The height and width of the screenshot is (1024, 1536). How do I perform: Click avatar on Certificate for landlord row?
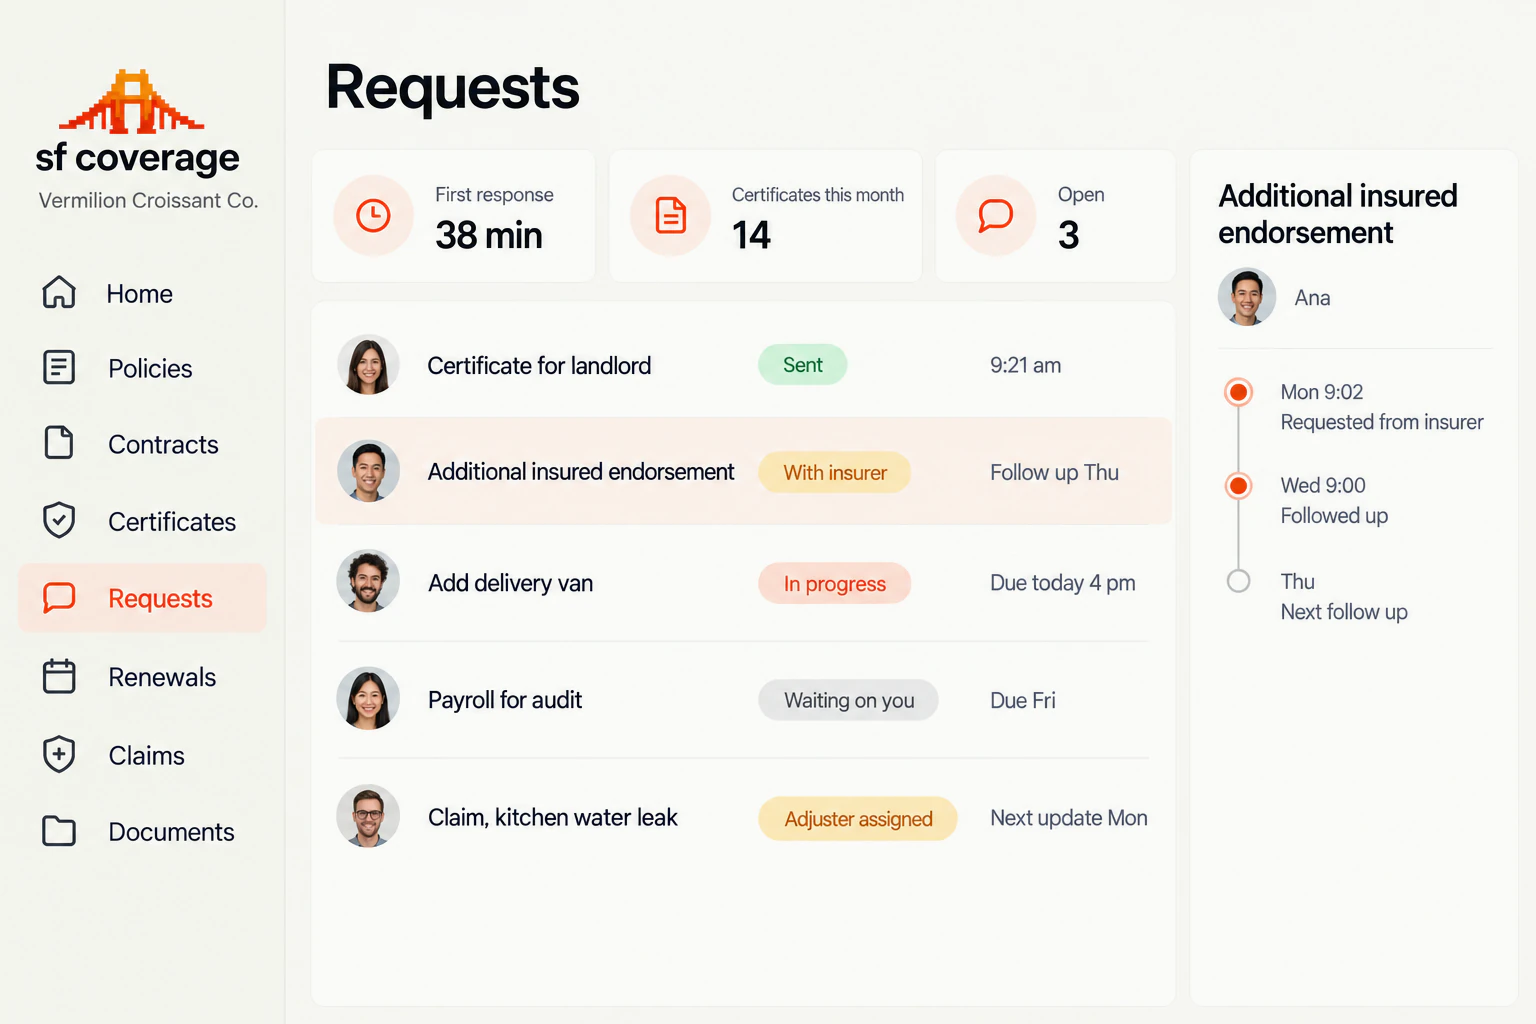pyautogui.click(x=368, y=365)
